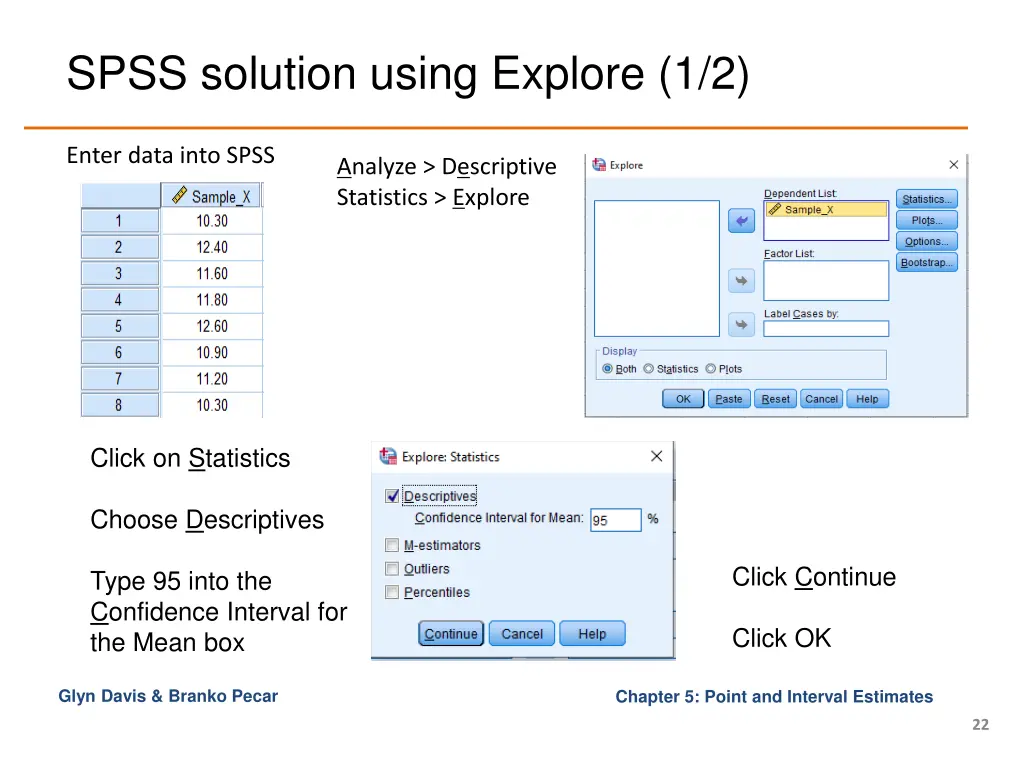Open the Plots... button in Explore dialog
1024x768 pixels.
point(927,220)
